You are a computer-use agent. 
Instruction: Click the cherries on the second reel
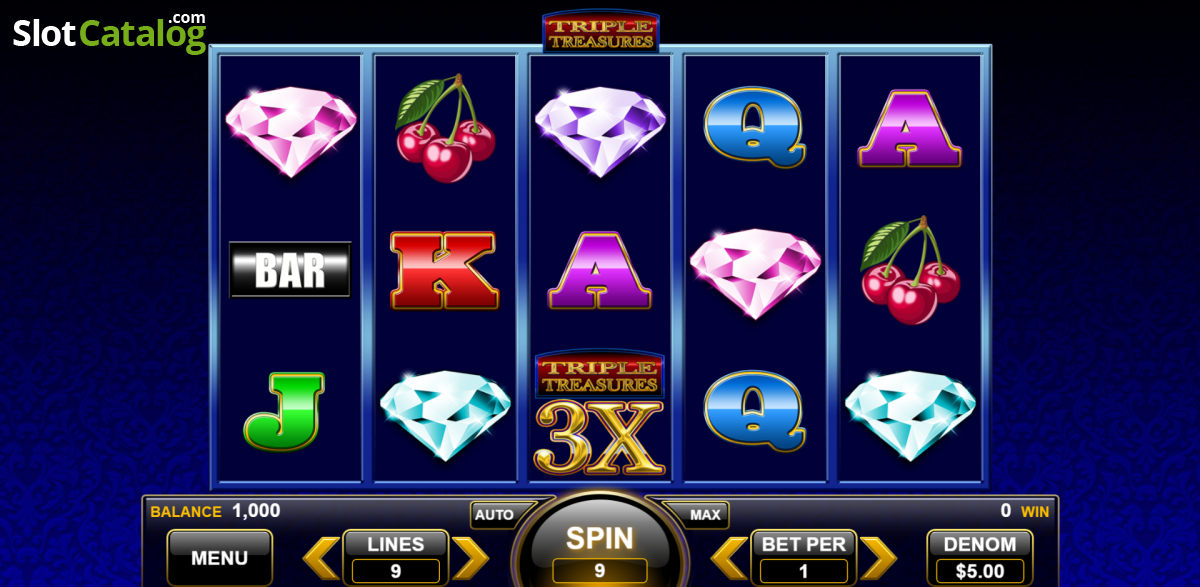445,127
